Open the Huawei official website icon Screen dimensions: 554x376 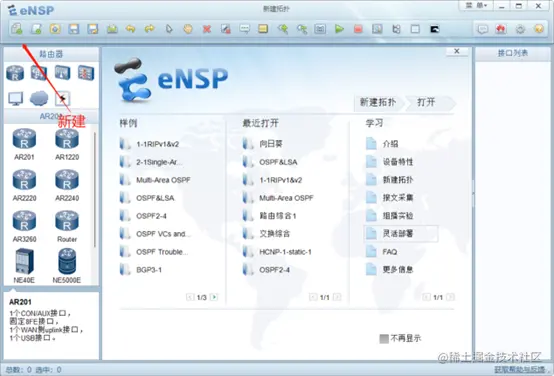click(501, 29)
